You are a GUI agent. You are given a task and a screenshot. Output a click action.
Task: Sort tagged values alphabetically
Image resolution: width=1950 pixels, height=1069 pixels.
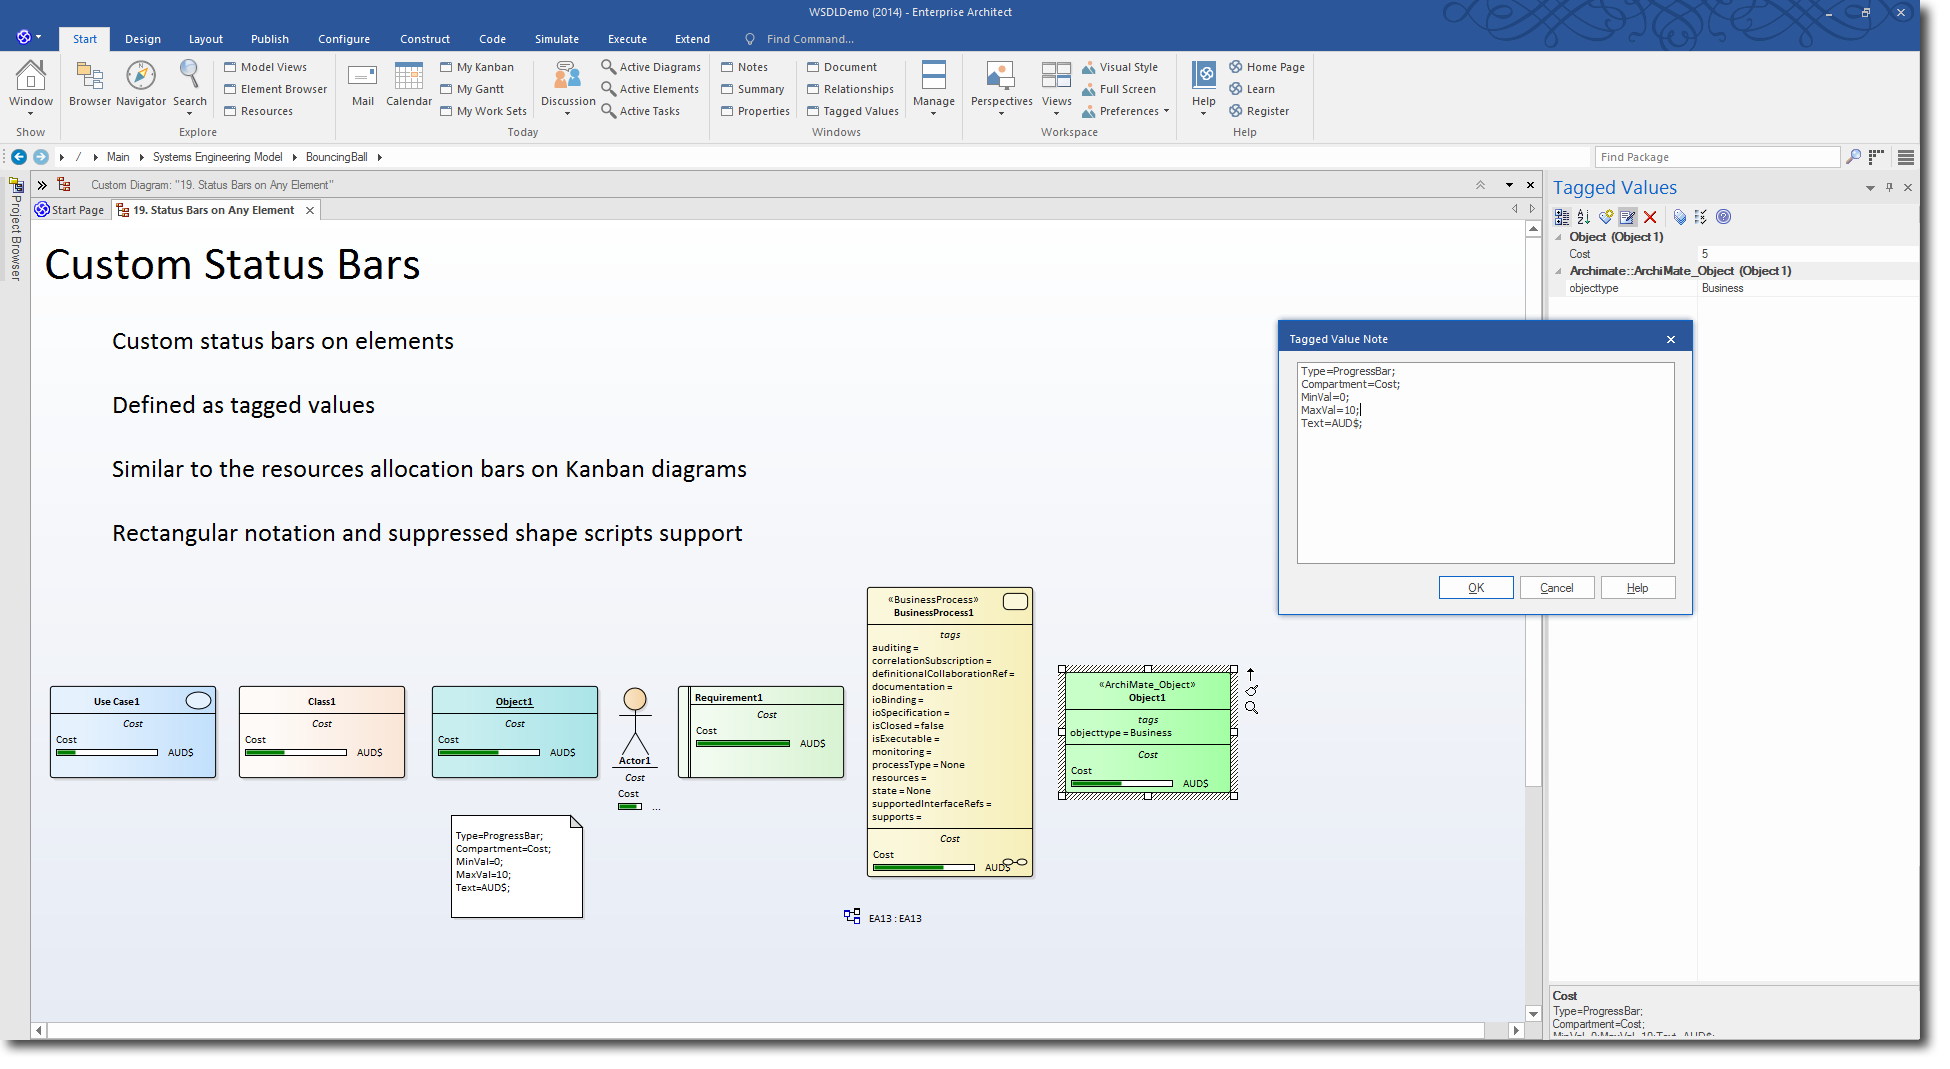point(1583,217)
